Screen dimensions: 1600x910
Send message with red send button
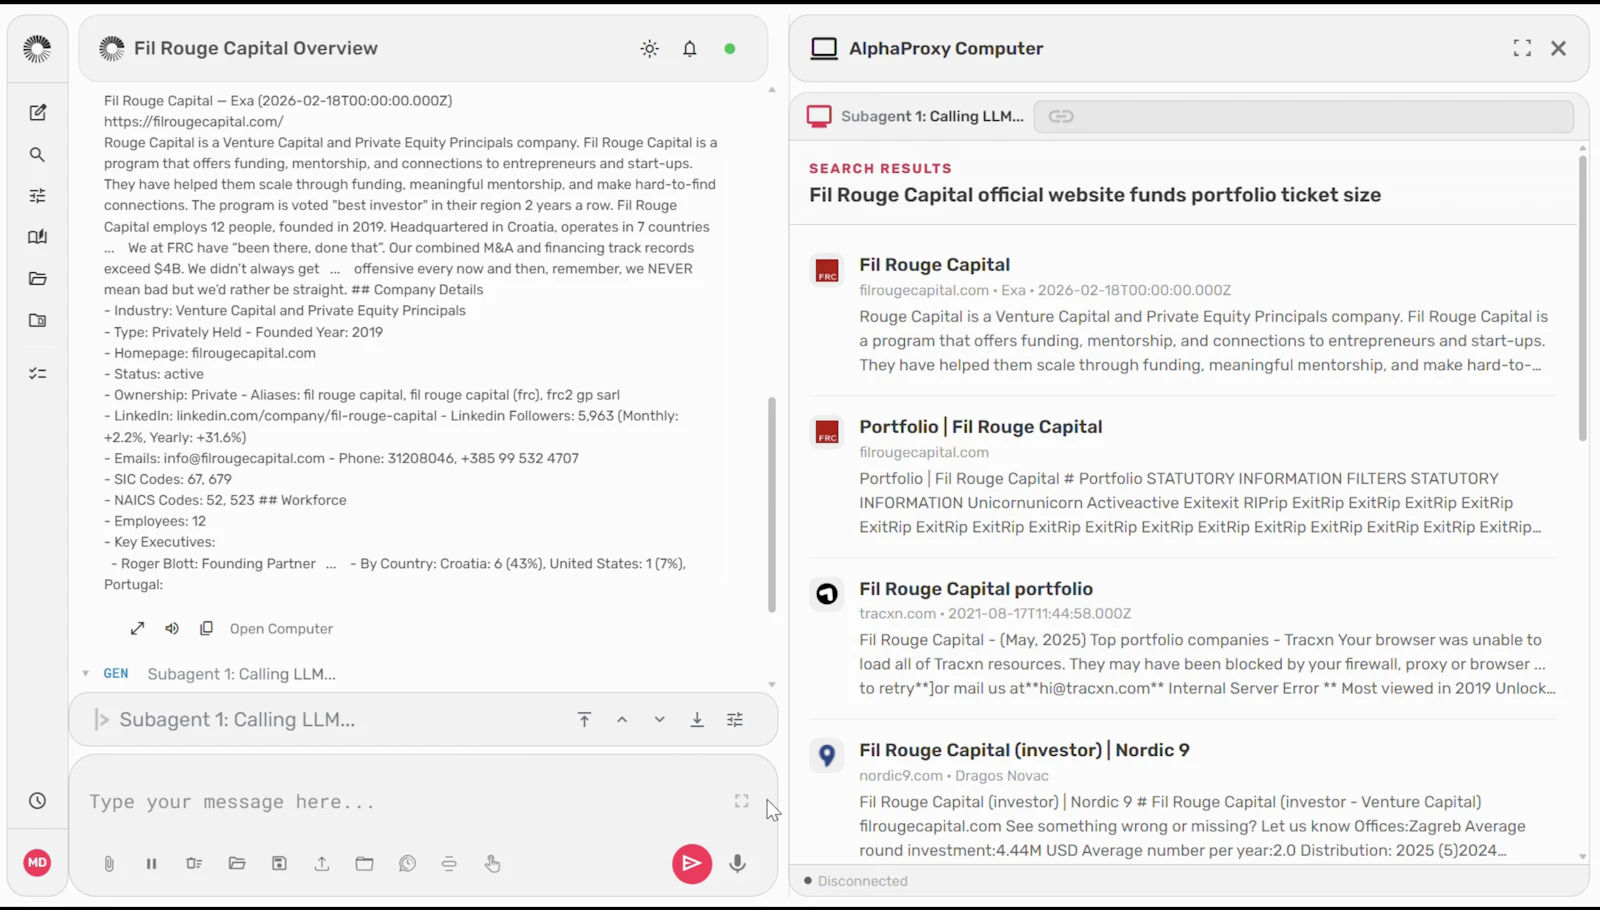(691, 864)
